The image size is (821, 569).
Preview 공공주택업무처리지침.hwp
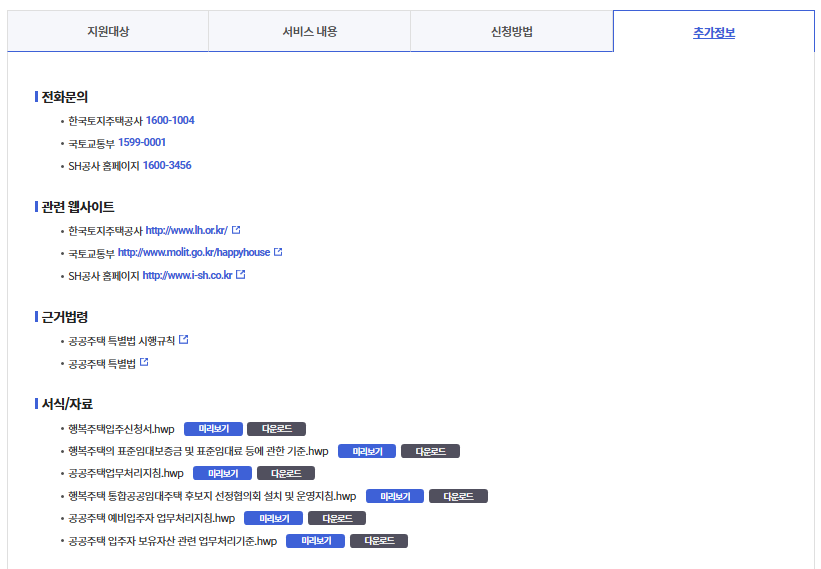click(x=223, y=473)
